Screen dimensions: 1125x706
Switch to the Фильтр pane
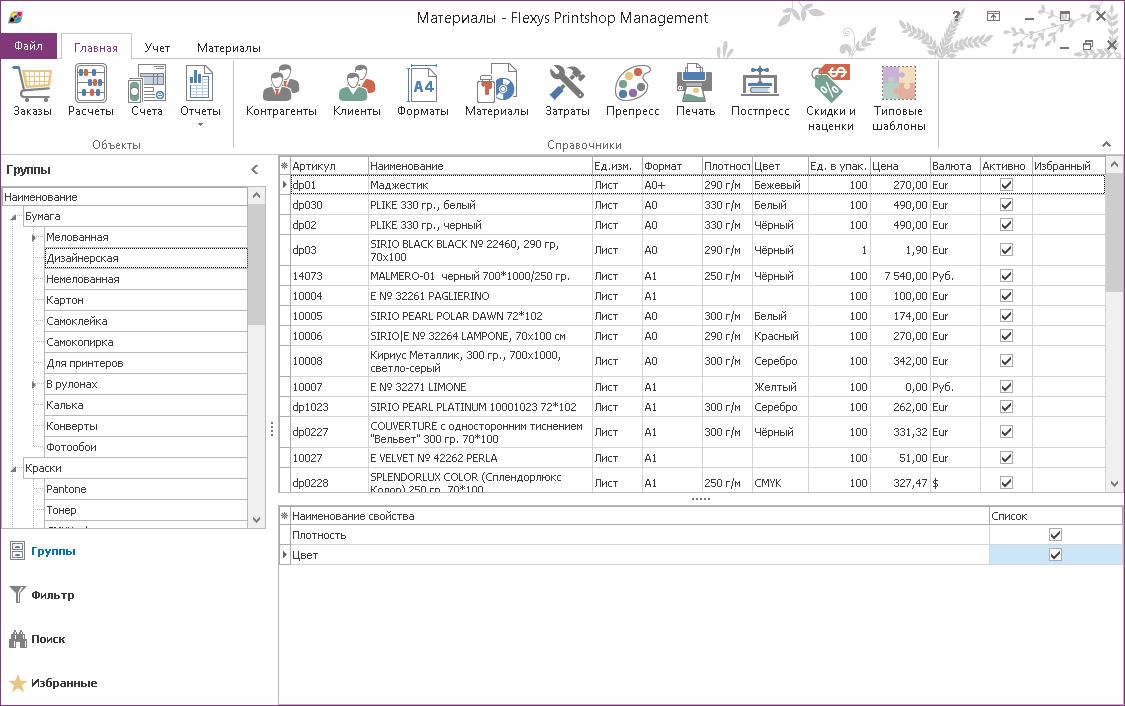tap(42, 595)
